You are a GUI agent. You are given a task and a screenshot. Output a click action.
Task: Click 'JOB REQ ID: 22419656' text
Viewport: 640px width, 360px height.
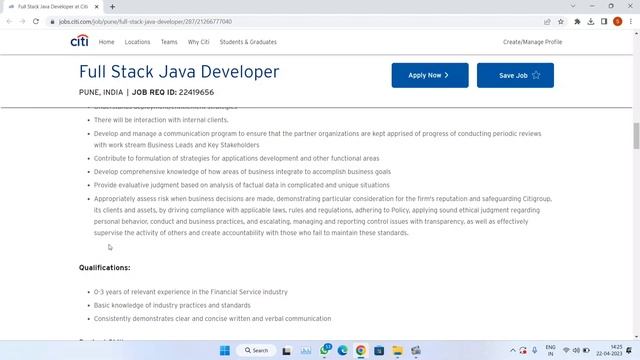pyautogui.click(x=173, y=92)
